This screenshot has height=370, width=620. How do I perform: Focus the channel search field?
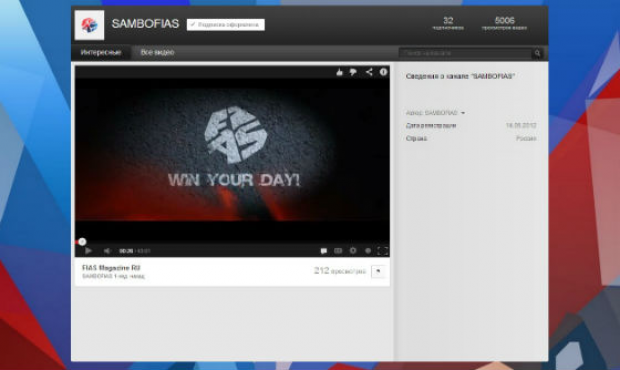[x=465, y=53]
